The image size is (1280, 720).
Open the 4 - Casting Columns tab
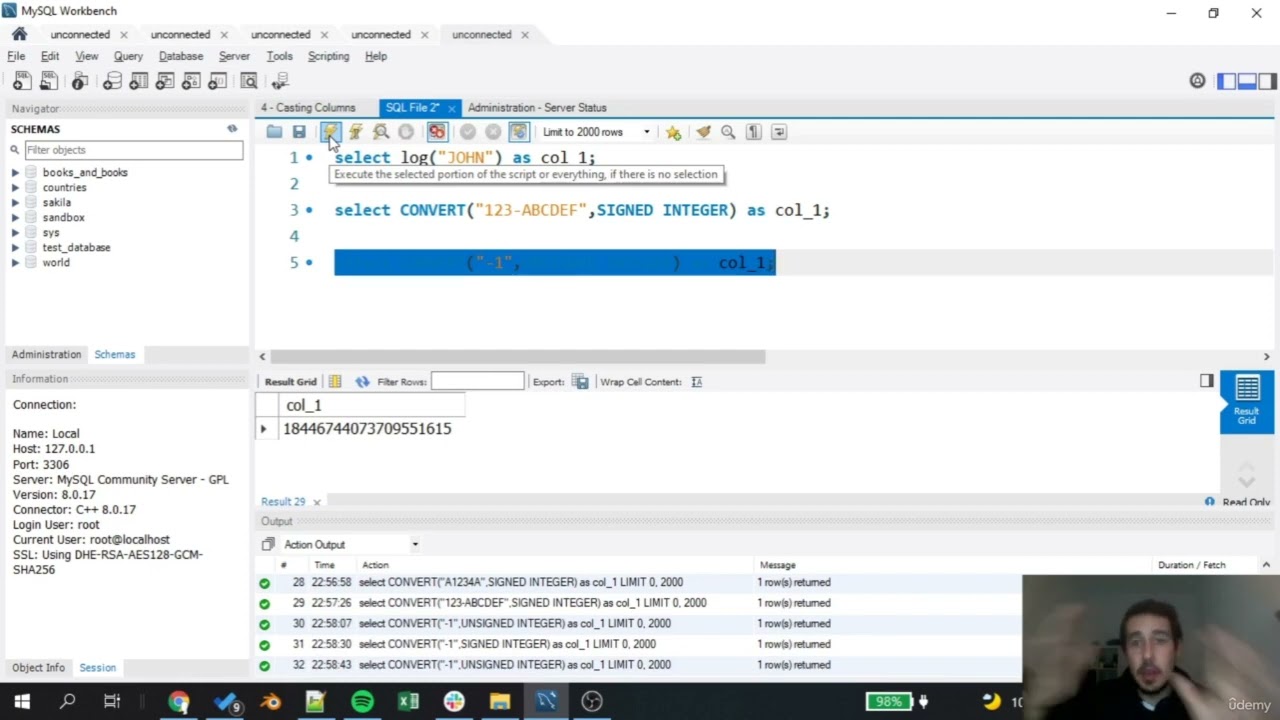308,107
